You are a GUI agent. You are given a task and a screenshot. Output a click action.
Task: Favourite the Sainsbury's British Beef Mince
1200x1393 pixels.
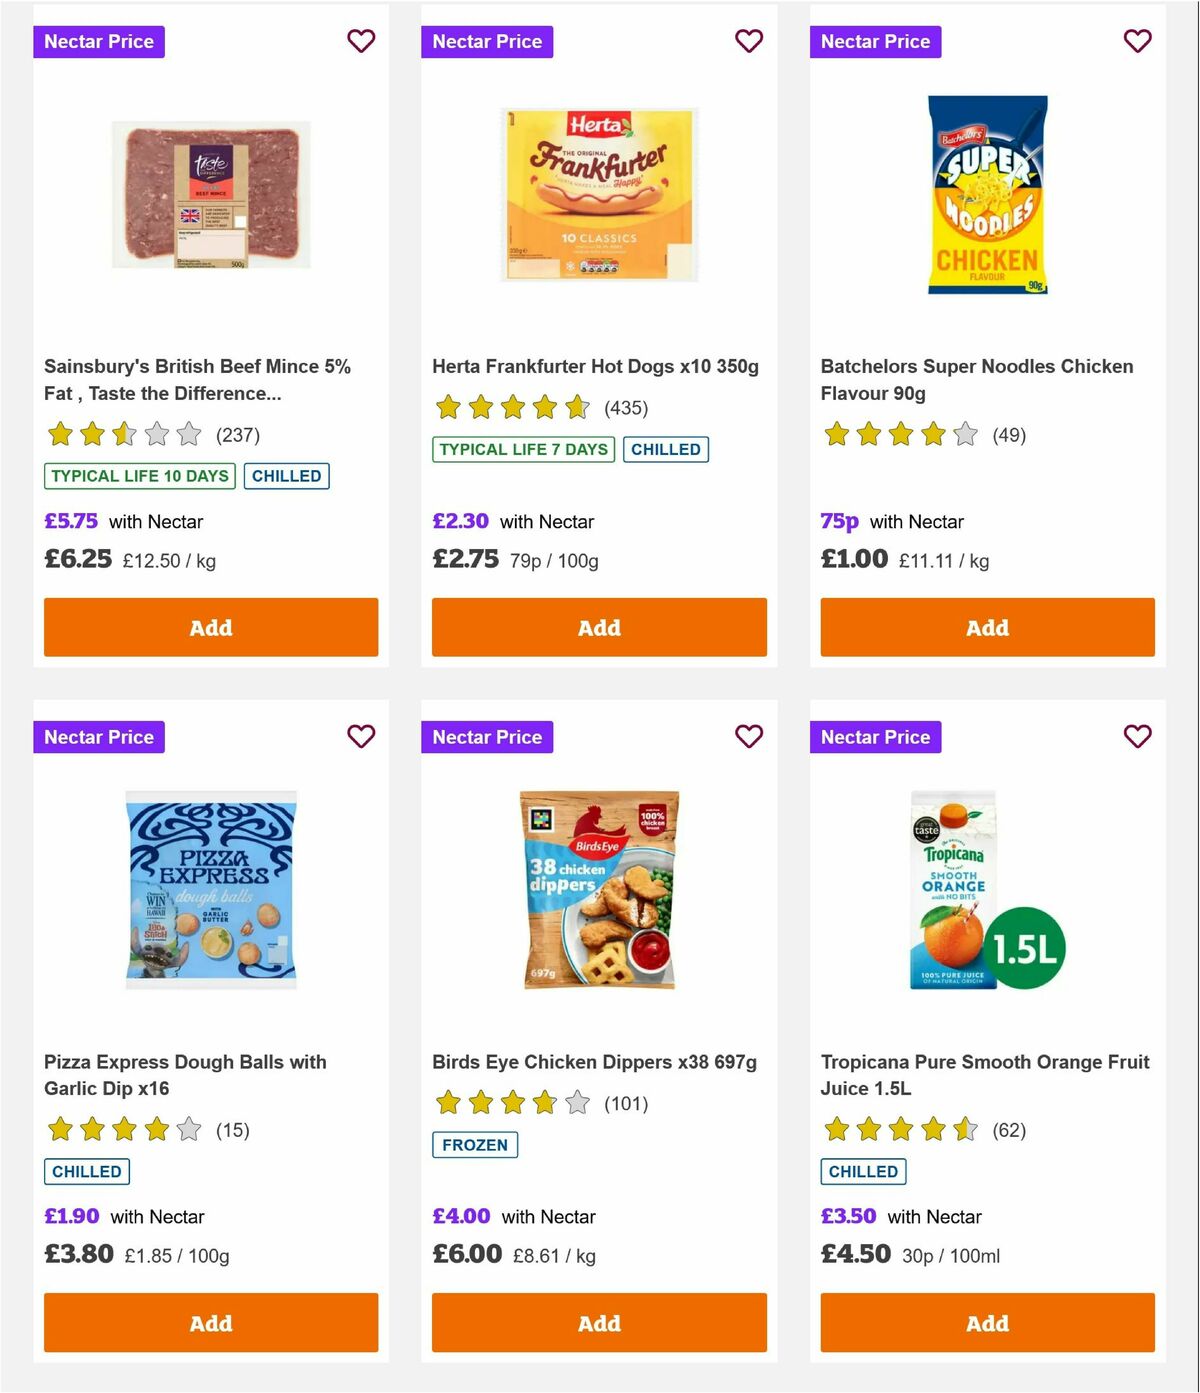[x=361, y=41]
